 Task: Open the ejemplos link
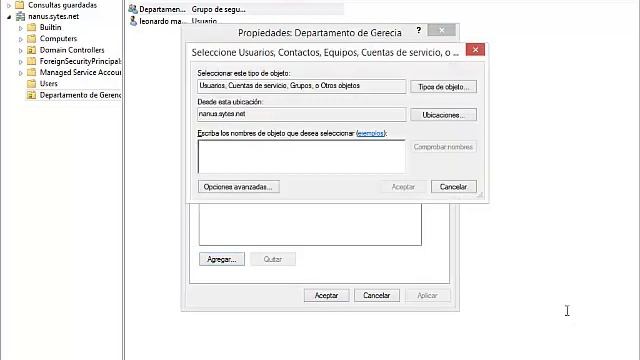coord(370,133)
